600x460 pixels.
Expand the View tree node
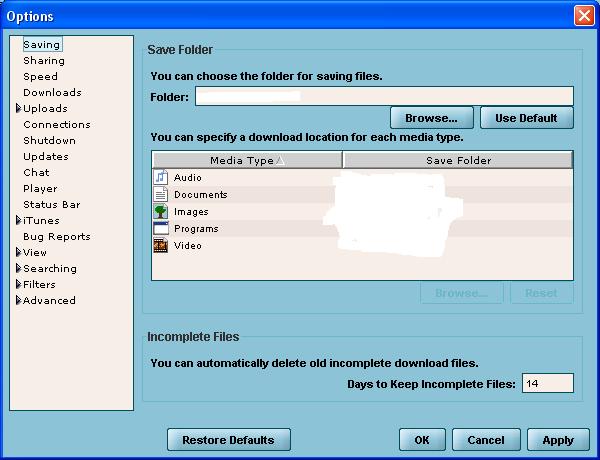point(18,252)
